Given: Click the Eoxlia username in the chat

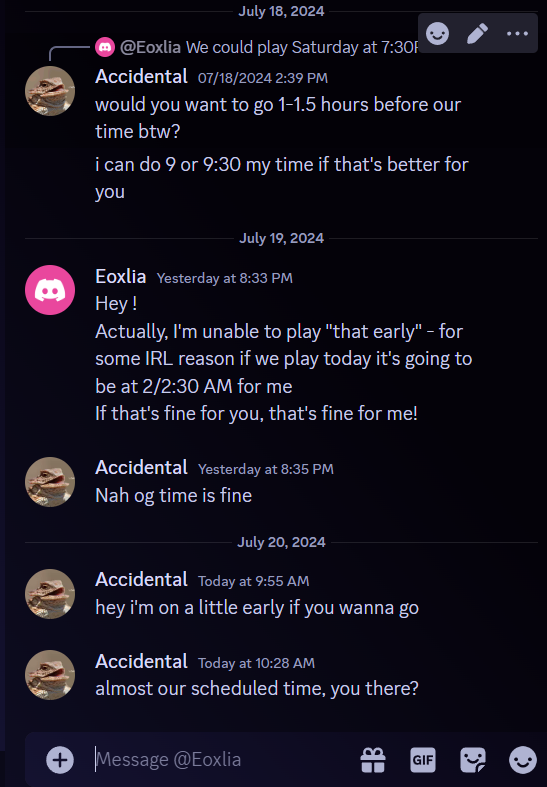Looking at the screenshot, I should click(x=120, y=277).
